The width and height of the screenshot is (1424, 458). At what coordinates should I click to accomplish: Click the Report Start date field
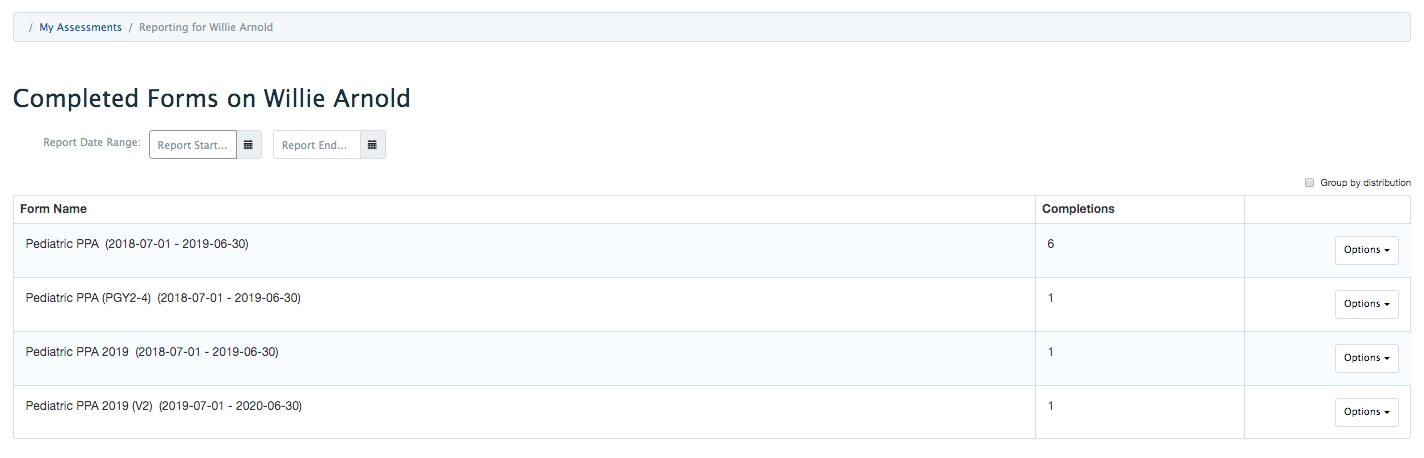pos(193,145)
